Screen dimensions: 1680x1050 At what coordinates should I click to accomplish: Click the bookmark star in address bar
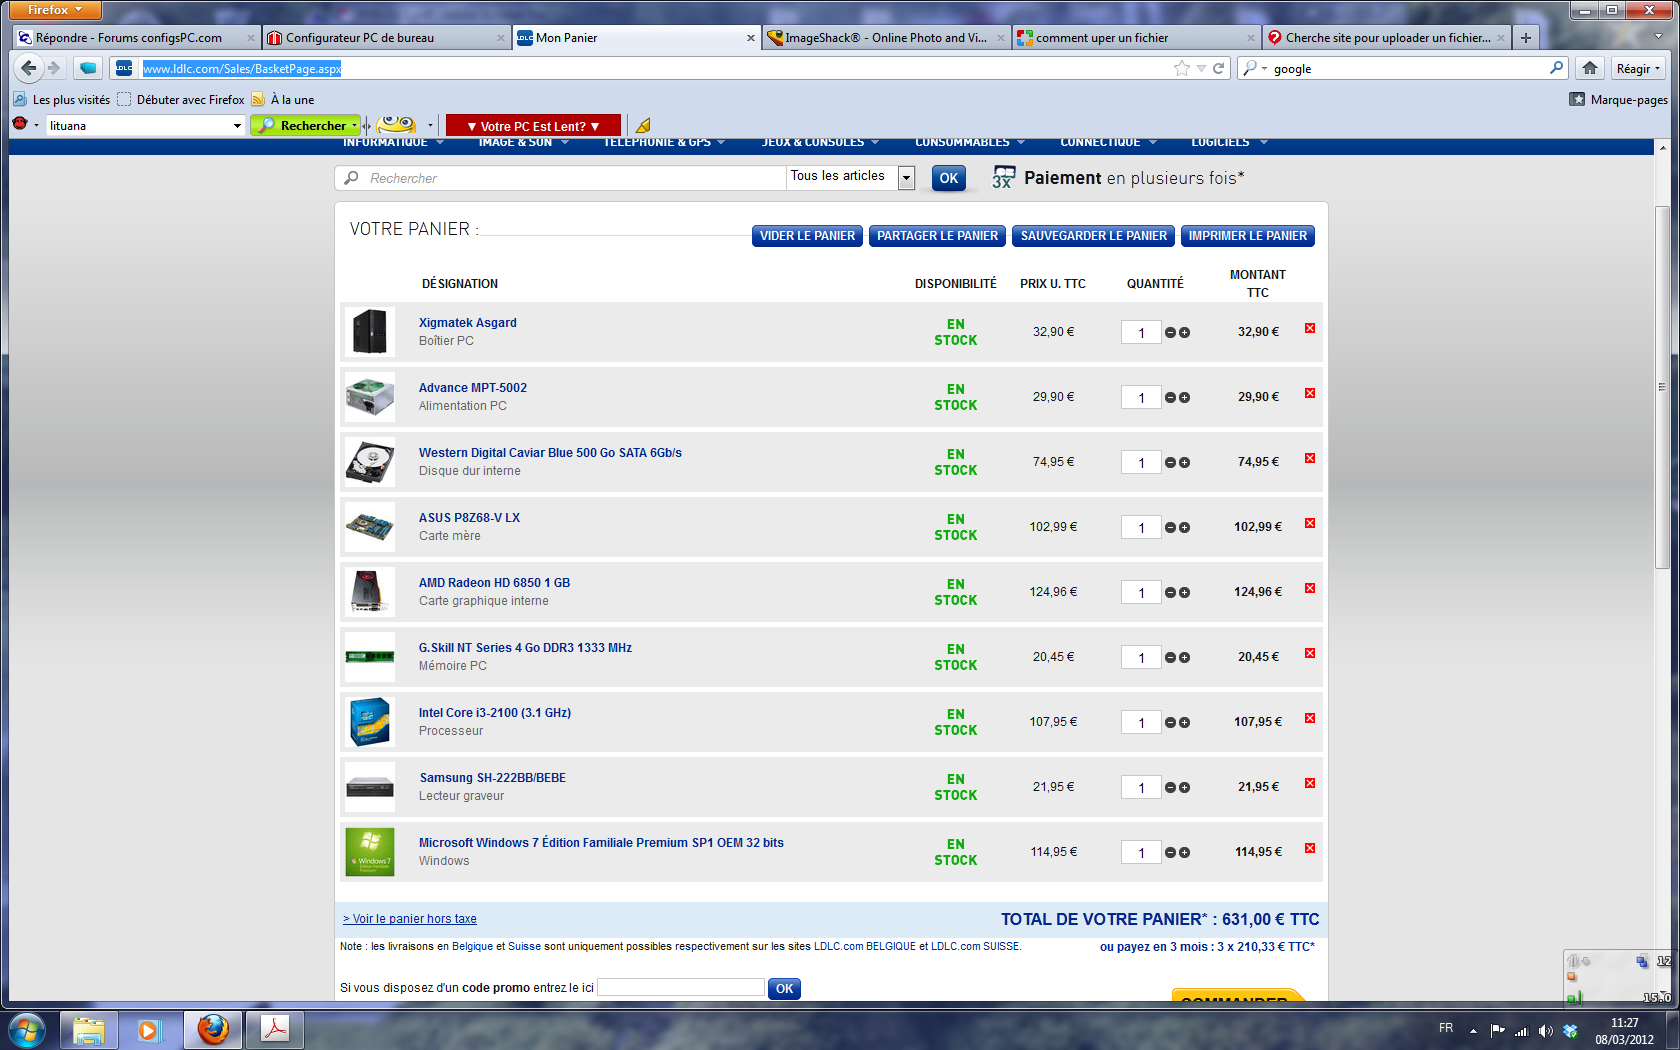coord(1182,68)
